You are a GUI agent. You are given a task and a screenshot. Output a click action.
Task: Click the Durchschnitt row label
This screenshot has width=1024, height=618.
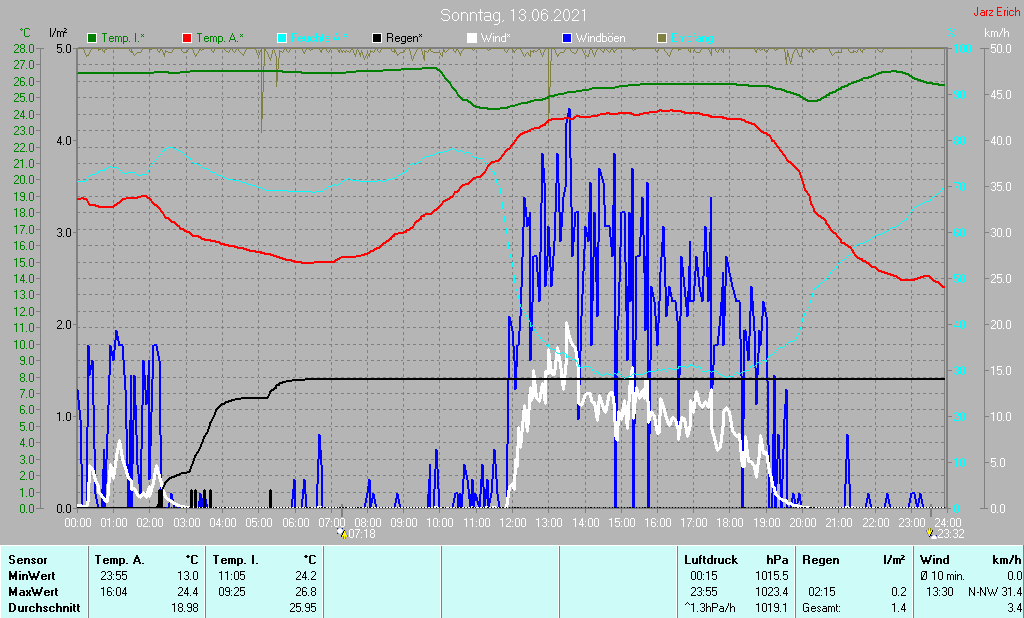(44, 608)
